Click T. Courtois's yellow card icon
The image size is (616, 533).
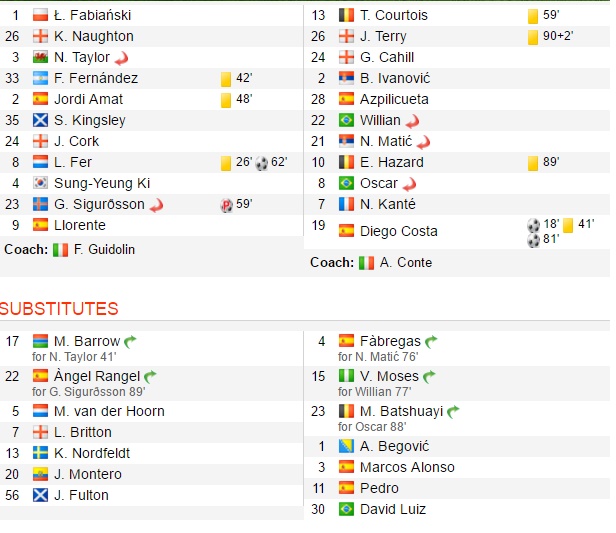coord(533,16)
